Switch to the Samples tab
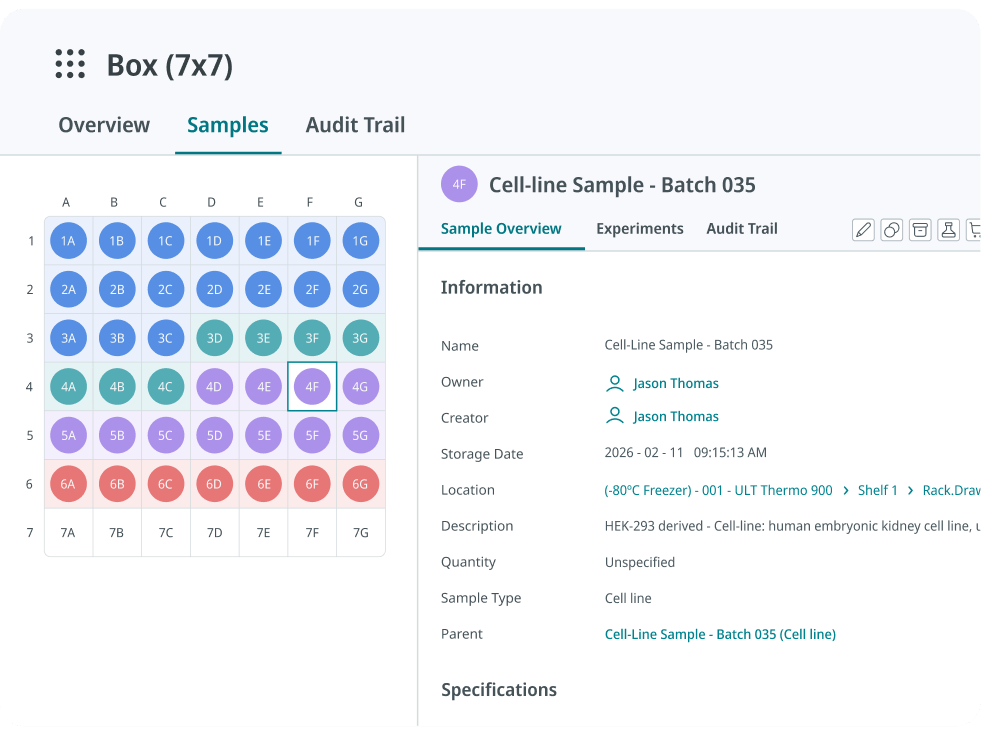This screenshot has height=735, width=981. click(228, 125)
